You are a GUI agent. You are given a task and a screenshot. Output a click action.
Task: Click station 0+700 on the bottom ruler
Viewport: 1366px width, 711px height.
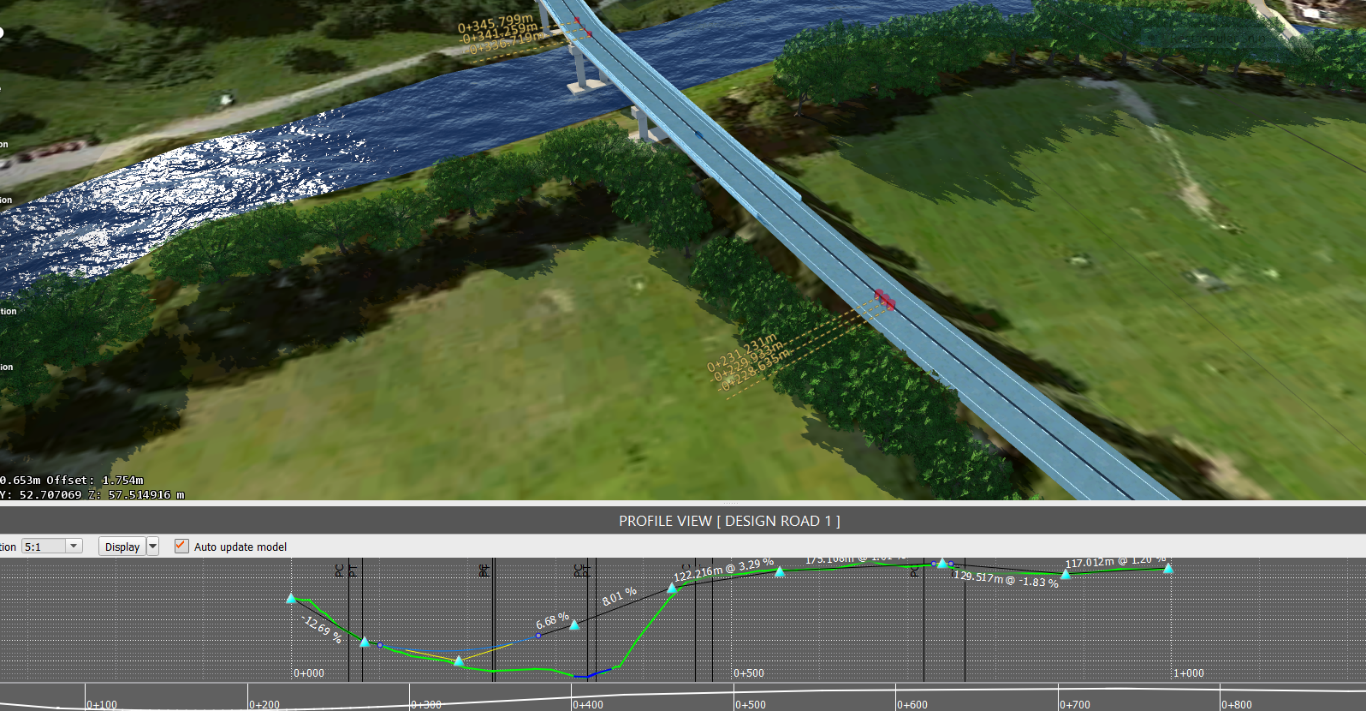[x=1075, y=705]
